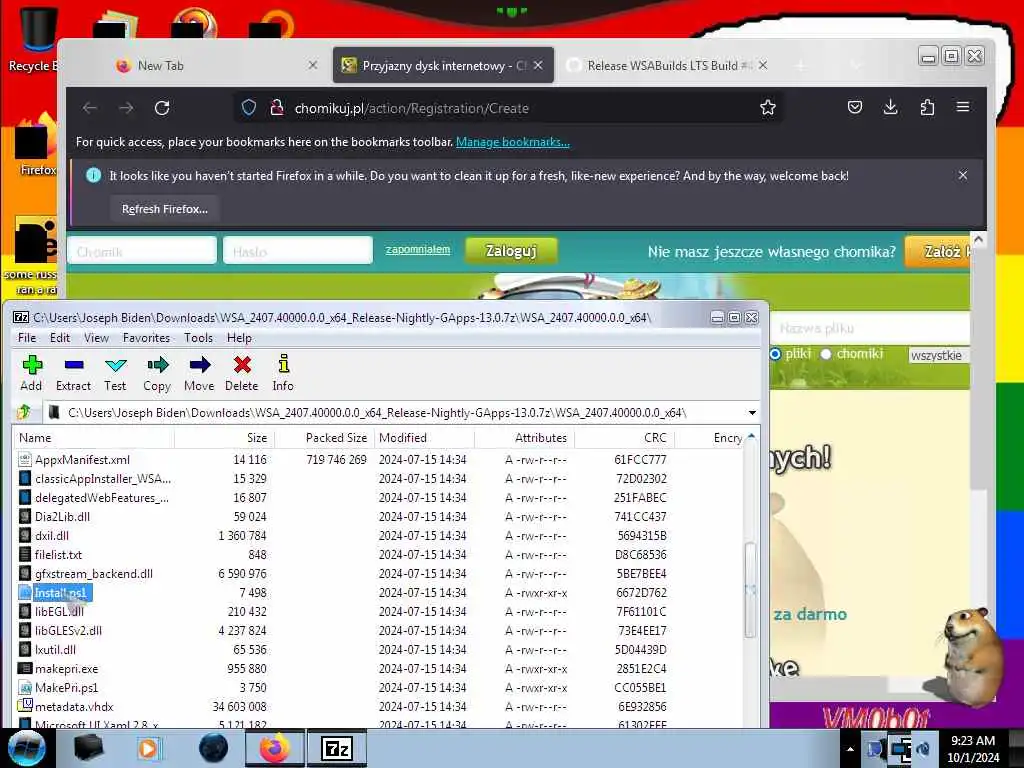Click the Nazwa pliku search field
This screenshot has width=1024, height=768.
[870, 328]
